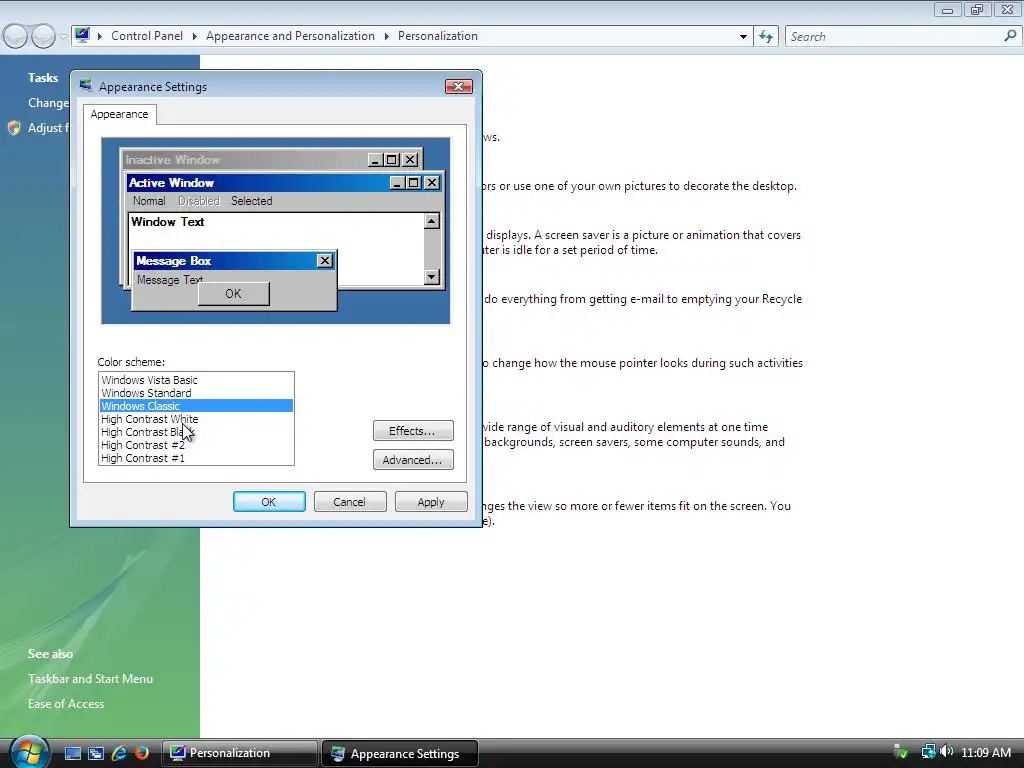
Task: Select the Appearance tab
Action: pyautogui.click(x=120, y=114)
